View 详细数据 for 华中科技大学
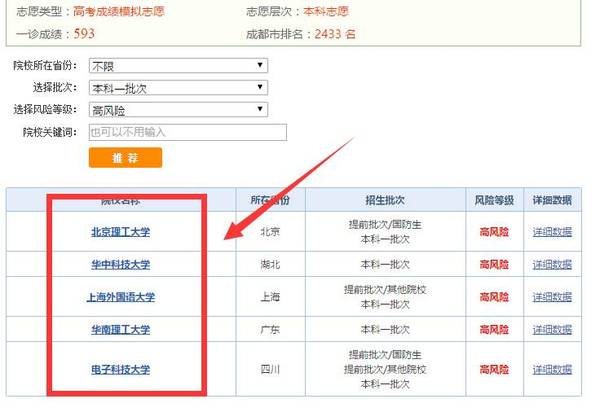The width and height of the screenshot is (600, 412). pyautogui.click(x=552, y=264)
